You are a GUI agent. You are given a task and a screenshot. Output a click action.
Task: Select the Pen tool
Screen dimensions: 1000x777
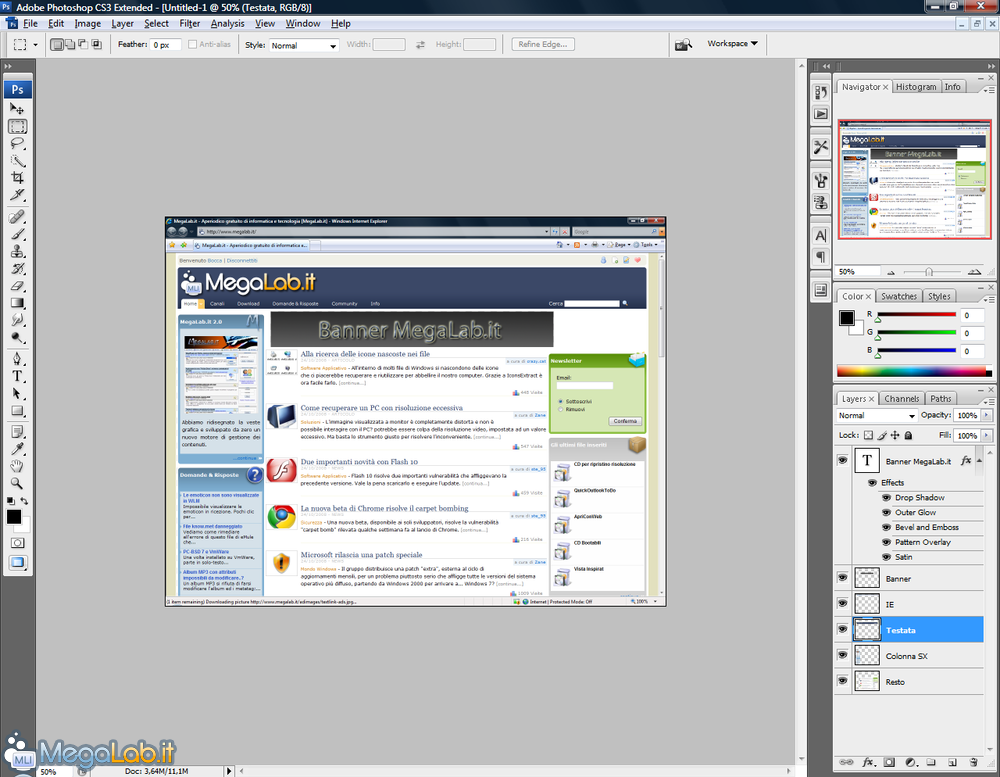(17, 359)
